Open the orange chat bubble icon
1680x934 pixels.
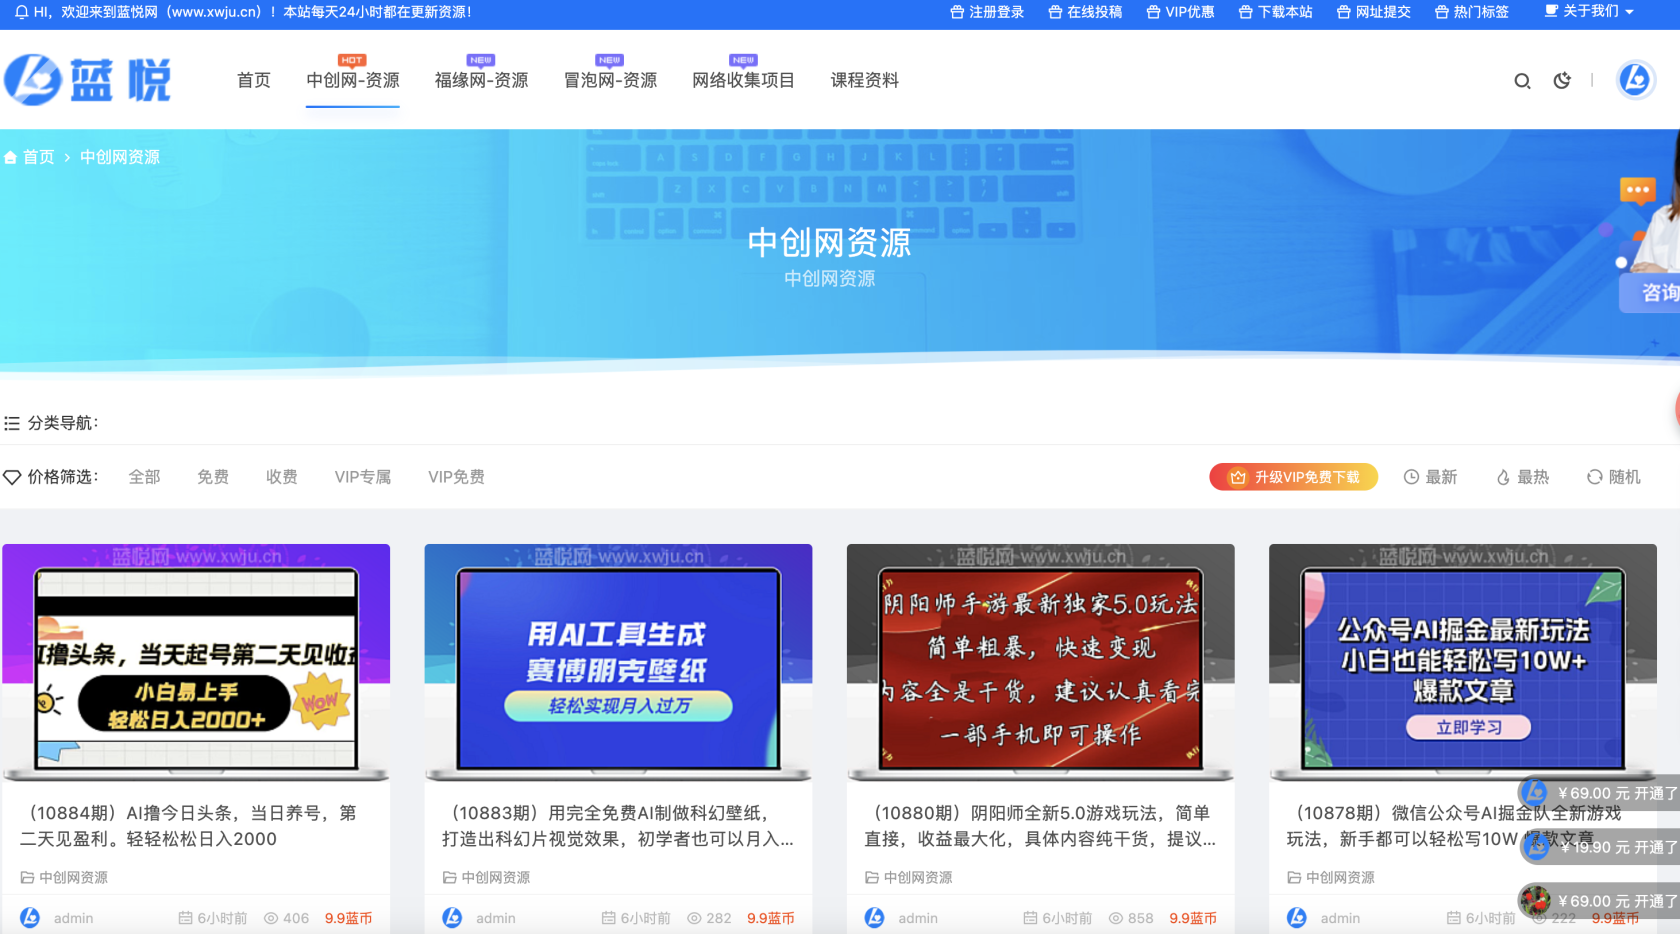[x=1637, y=189]
